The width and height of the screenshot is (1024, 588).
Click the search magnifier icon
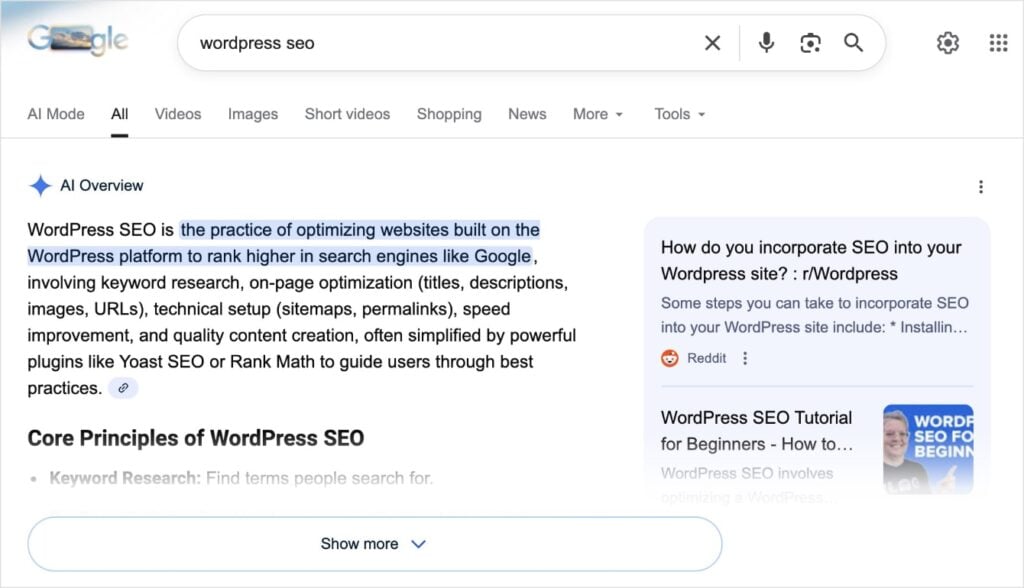pos(854,43)
